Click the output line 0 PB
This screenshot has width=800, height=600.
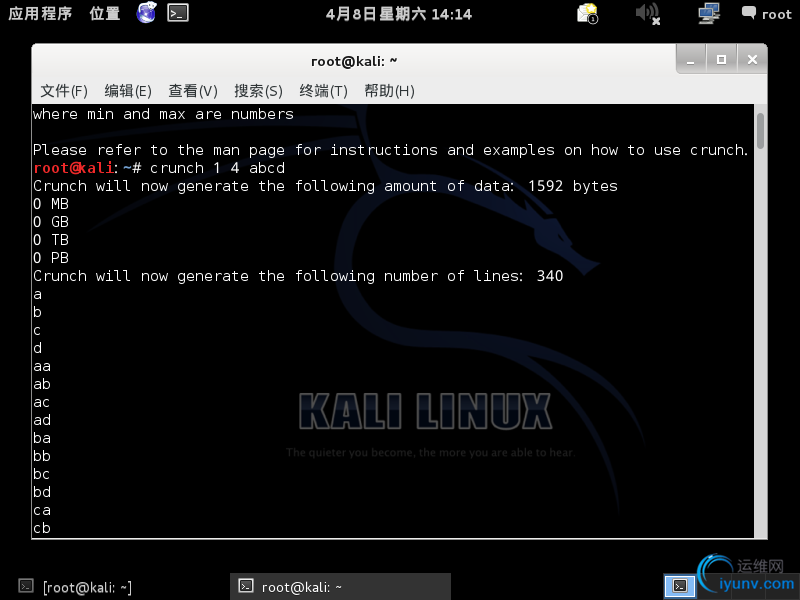point(51,258)
